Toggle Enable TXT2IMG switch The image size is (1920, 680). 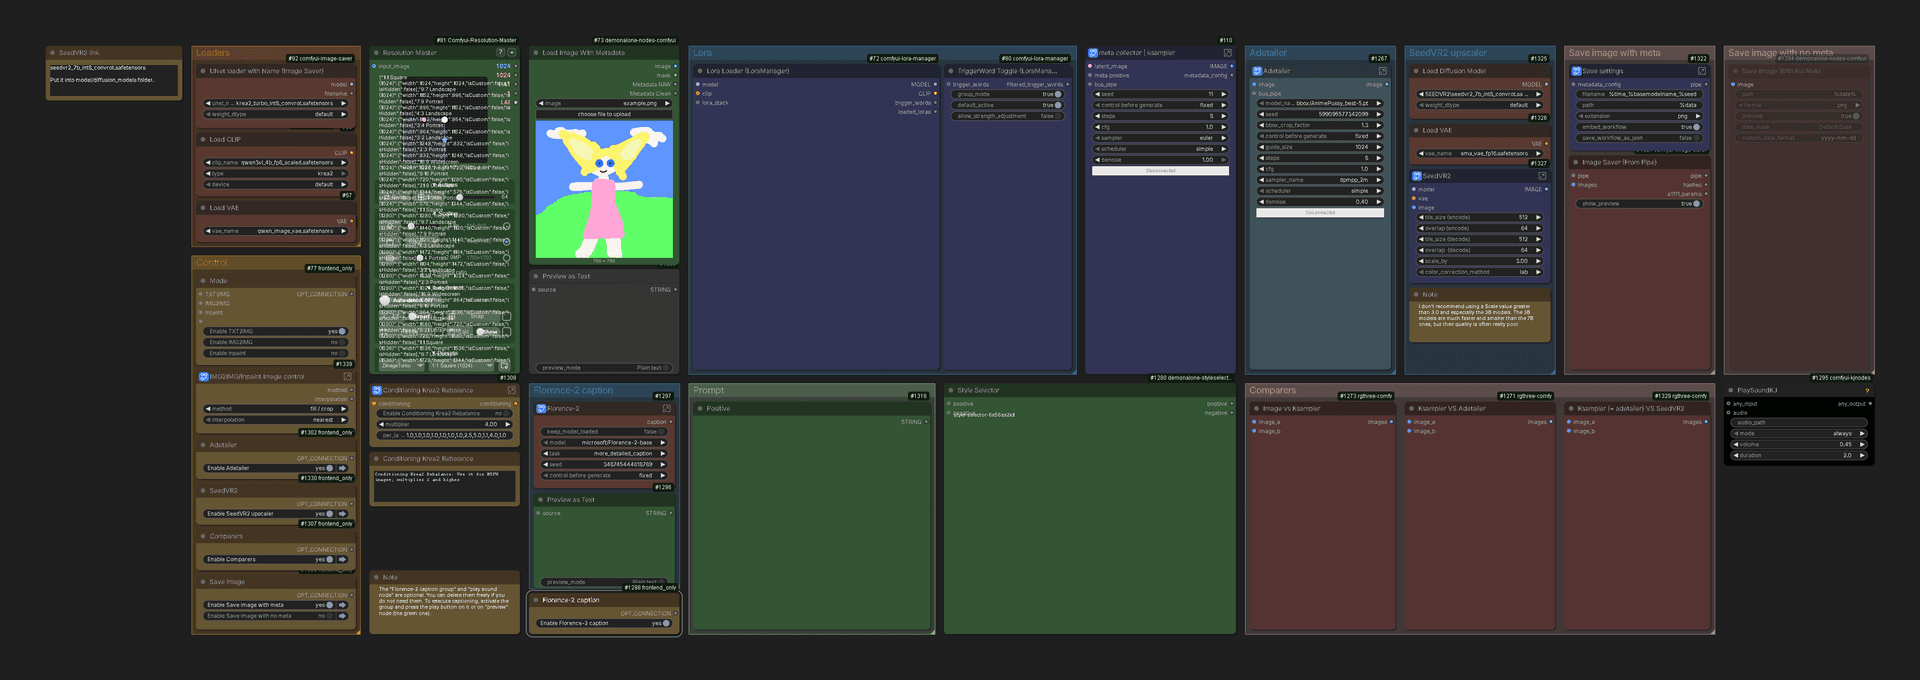[x=342, y=332]
